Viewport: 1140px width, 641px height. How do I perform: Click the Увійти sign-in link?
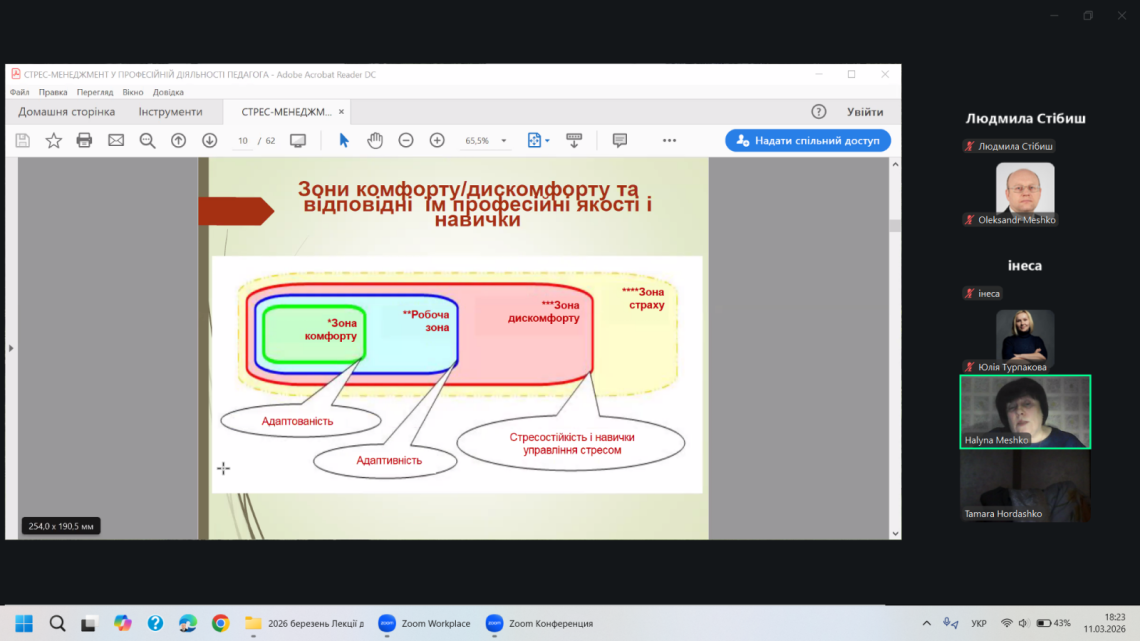point(865,112)
